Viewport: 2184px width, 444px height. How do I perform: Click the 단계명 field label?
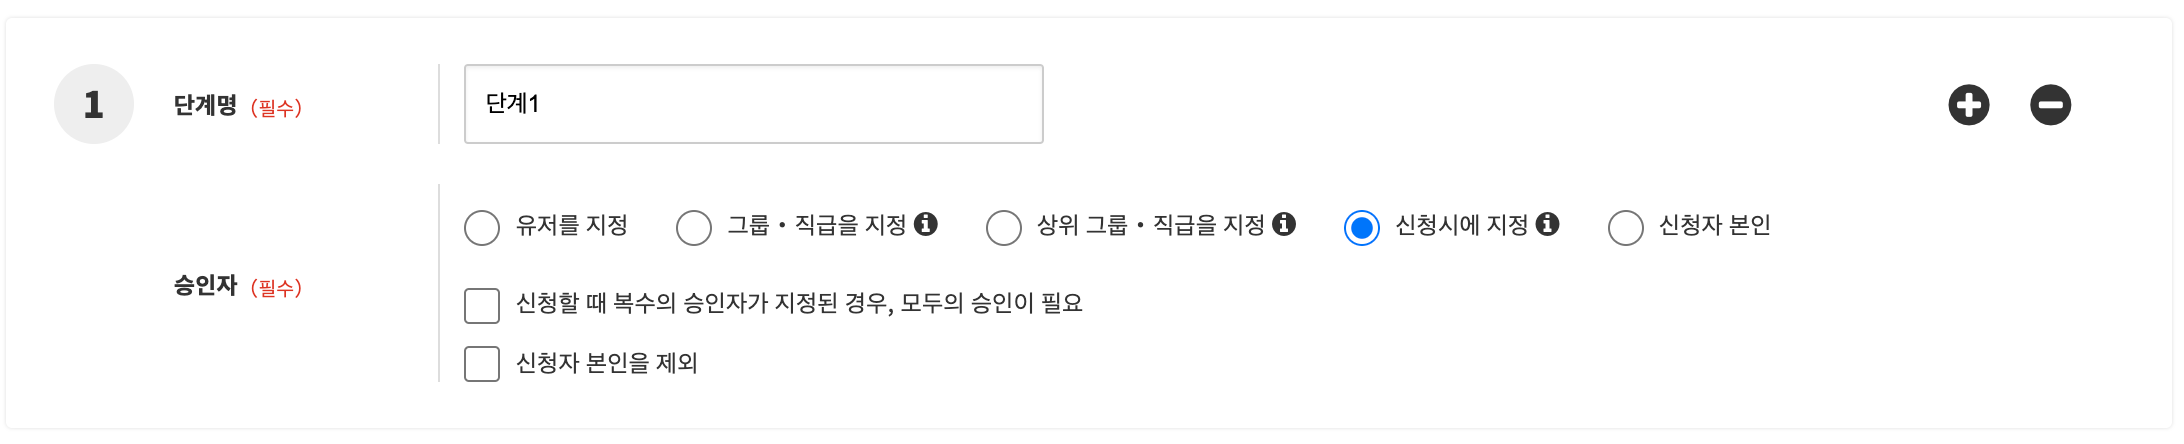pyautogui.click(x=205, y=105)
